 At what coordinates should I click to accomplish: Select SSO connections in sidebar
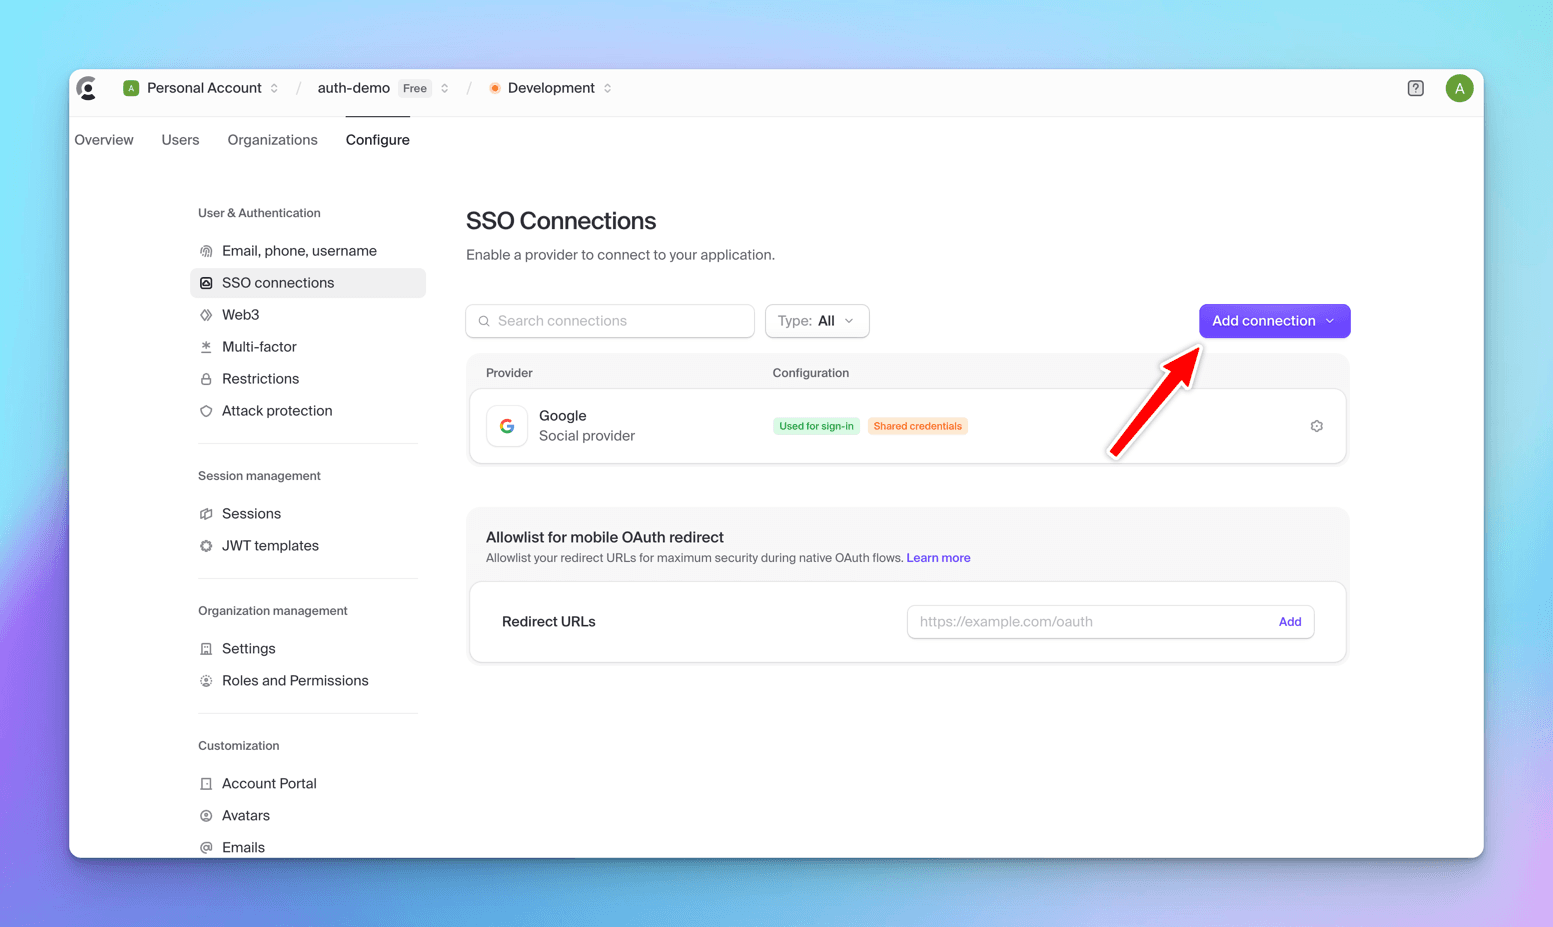point(308,283)
